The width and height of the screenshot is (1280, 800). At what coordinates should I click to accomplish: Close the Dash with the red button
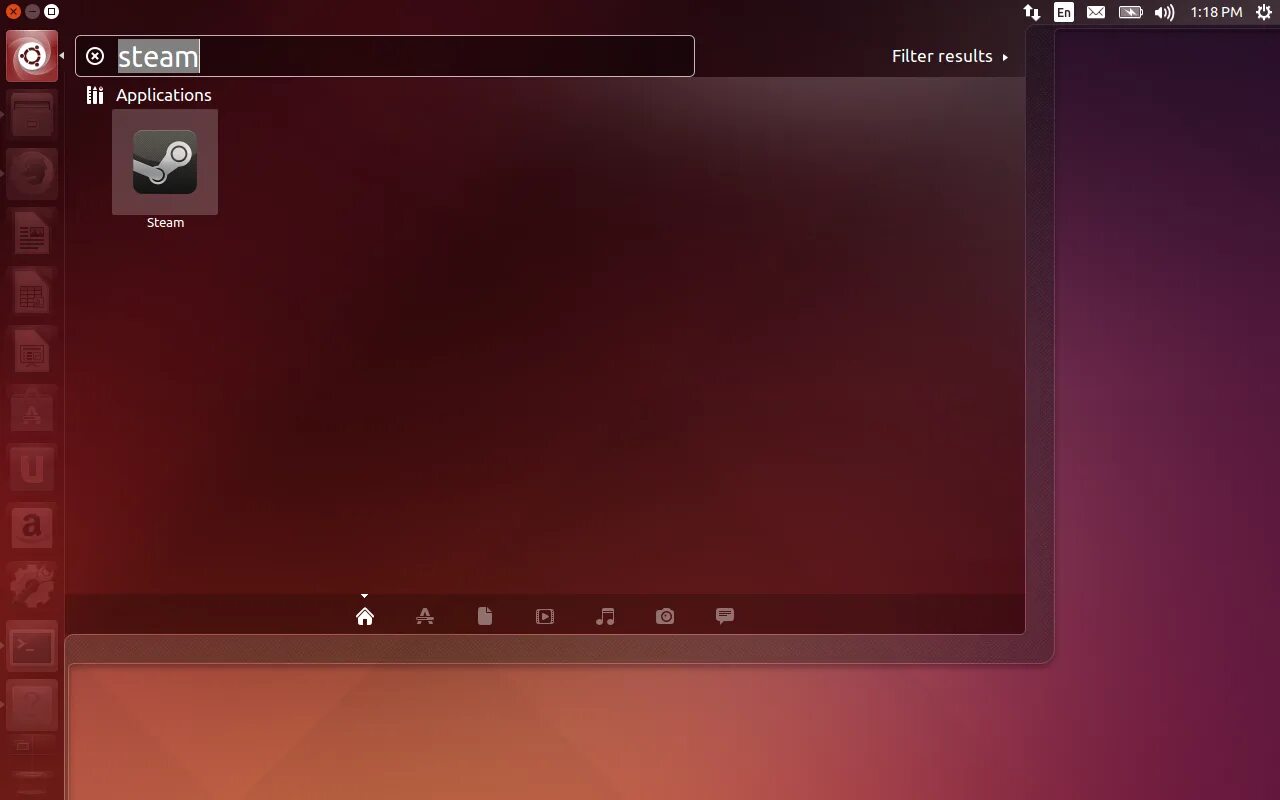[14, 12]
